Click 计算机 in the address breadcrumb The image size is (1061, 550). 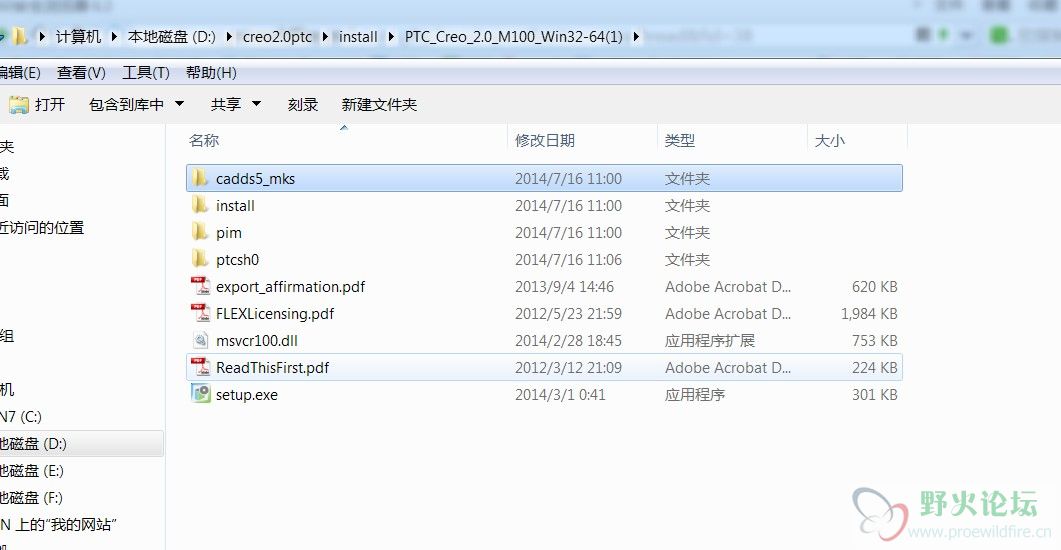click(x=78, y=37)
